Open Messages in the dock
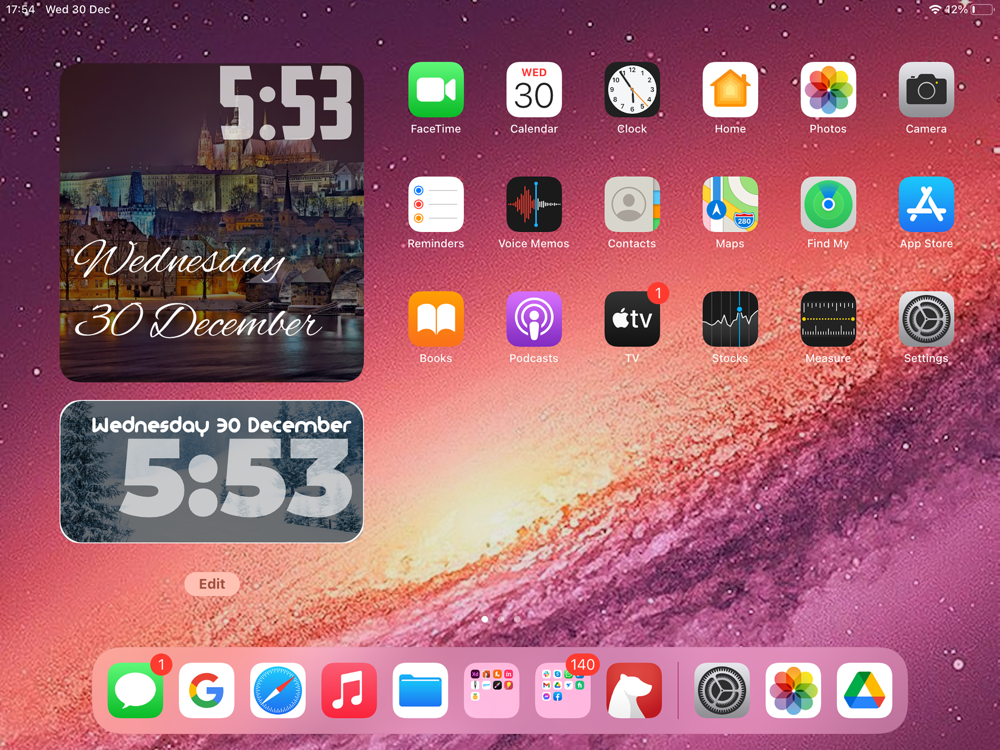The width and height of the screenshot is (1000, 750). pyautogui.click(x=135, y=691)
